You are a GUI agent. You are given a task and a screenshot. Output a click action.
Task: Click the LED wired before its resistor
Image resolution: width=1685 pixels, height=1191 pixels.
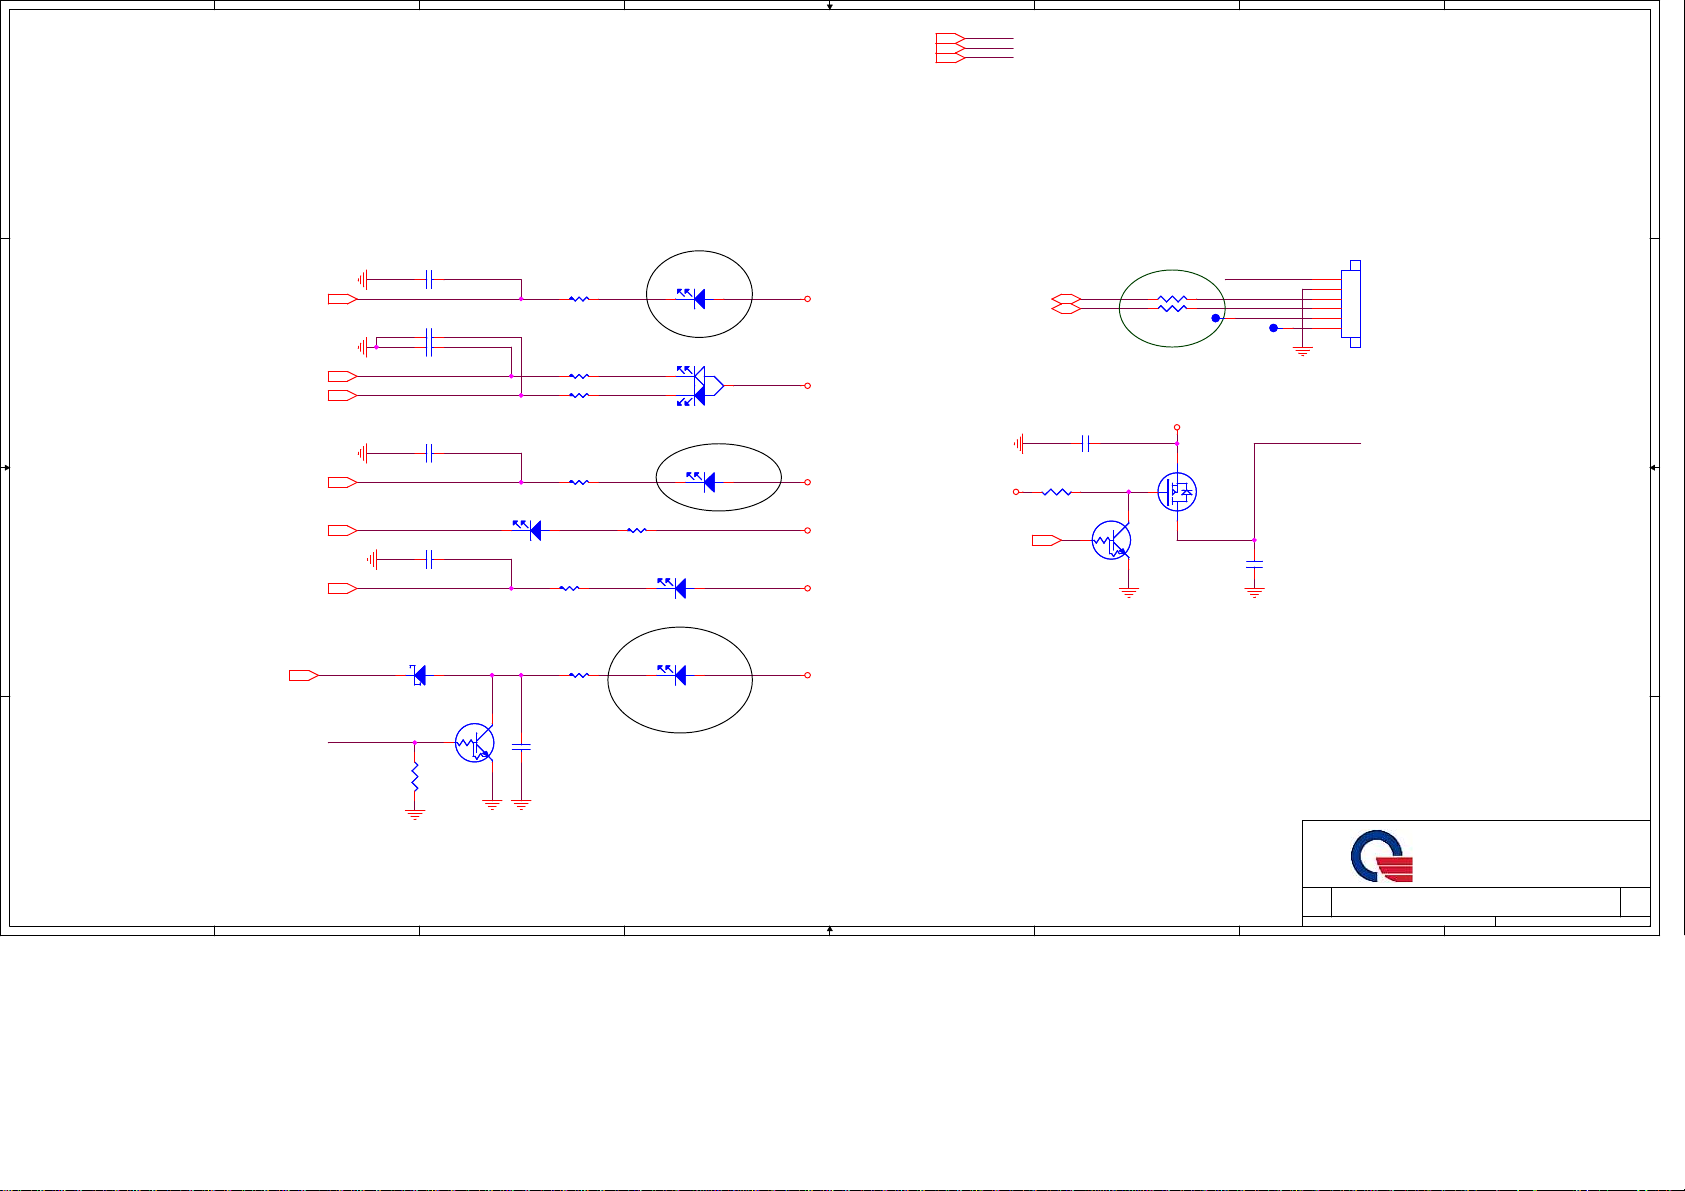point(528,530)
